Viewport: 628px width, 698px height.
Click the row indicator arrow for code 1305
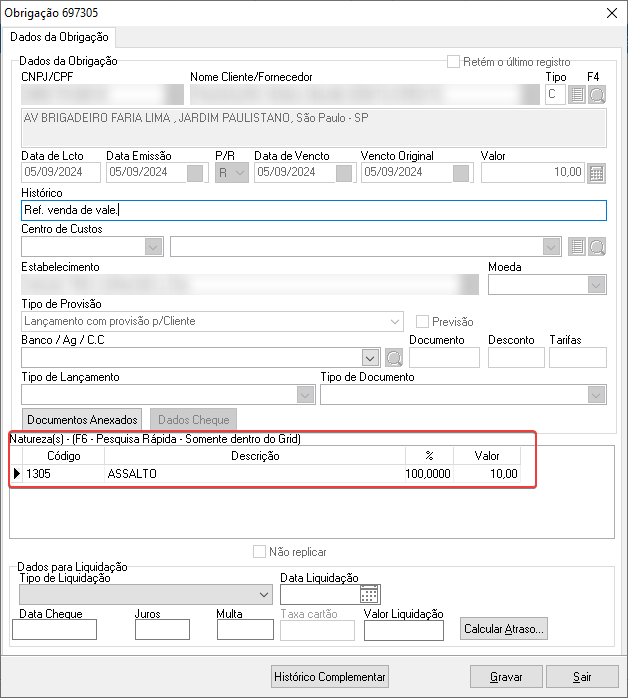16,474
